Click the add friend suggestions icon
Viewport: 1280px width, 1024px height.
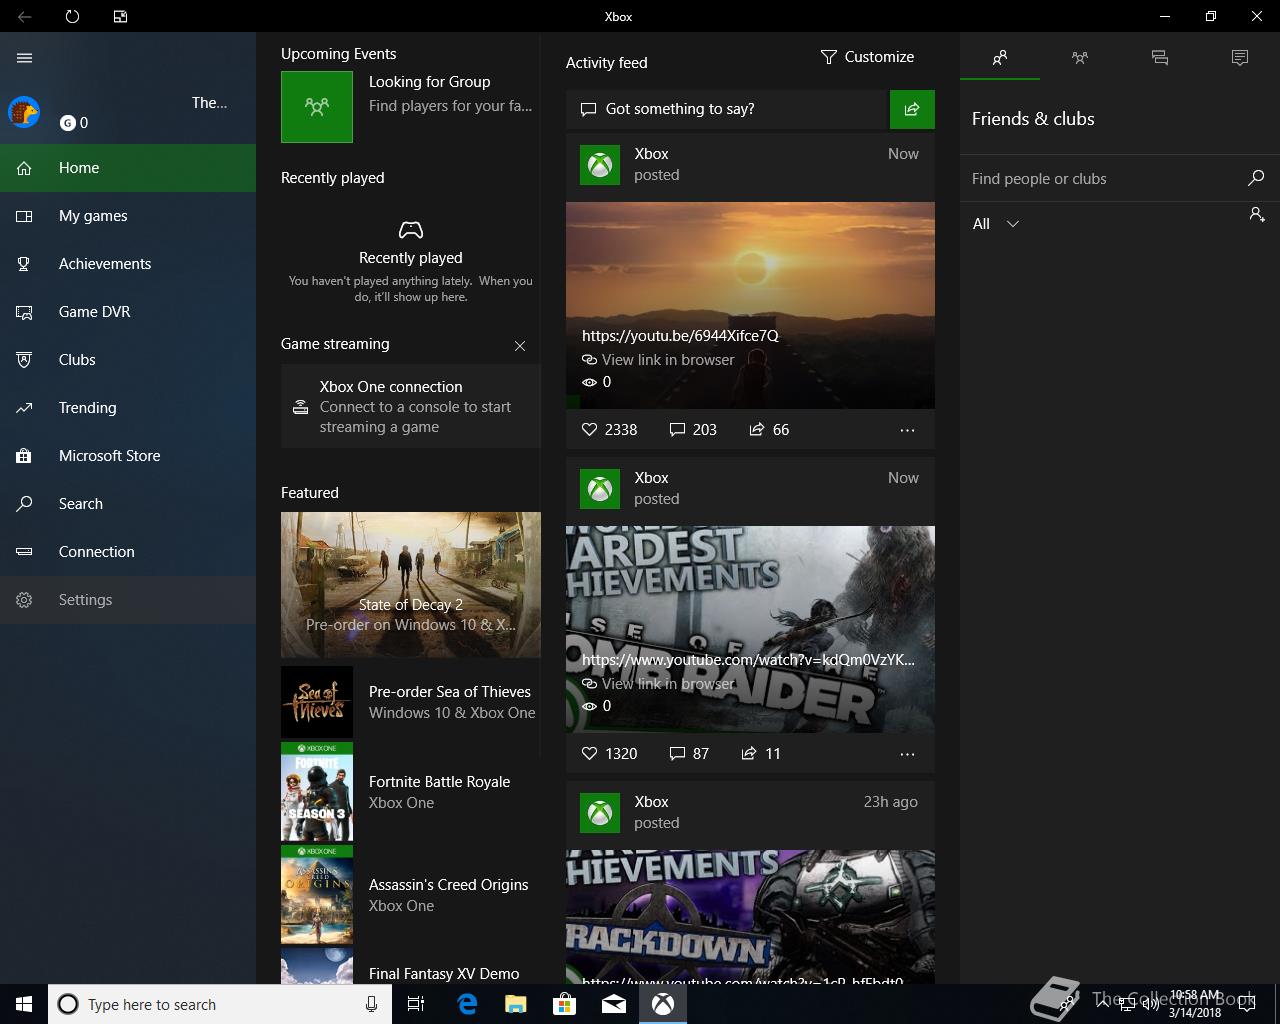tap(1257, 214)
